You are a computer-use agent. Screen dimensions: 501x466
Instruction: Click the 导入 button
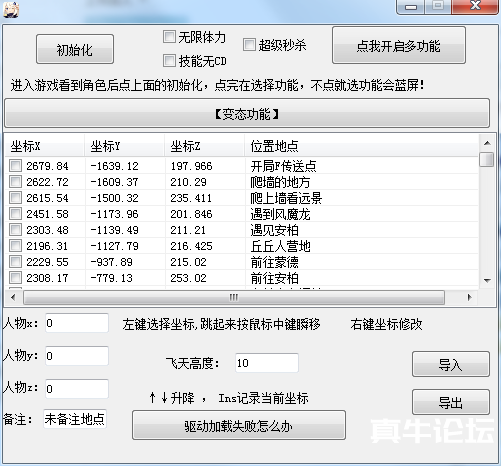451,364
